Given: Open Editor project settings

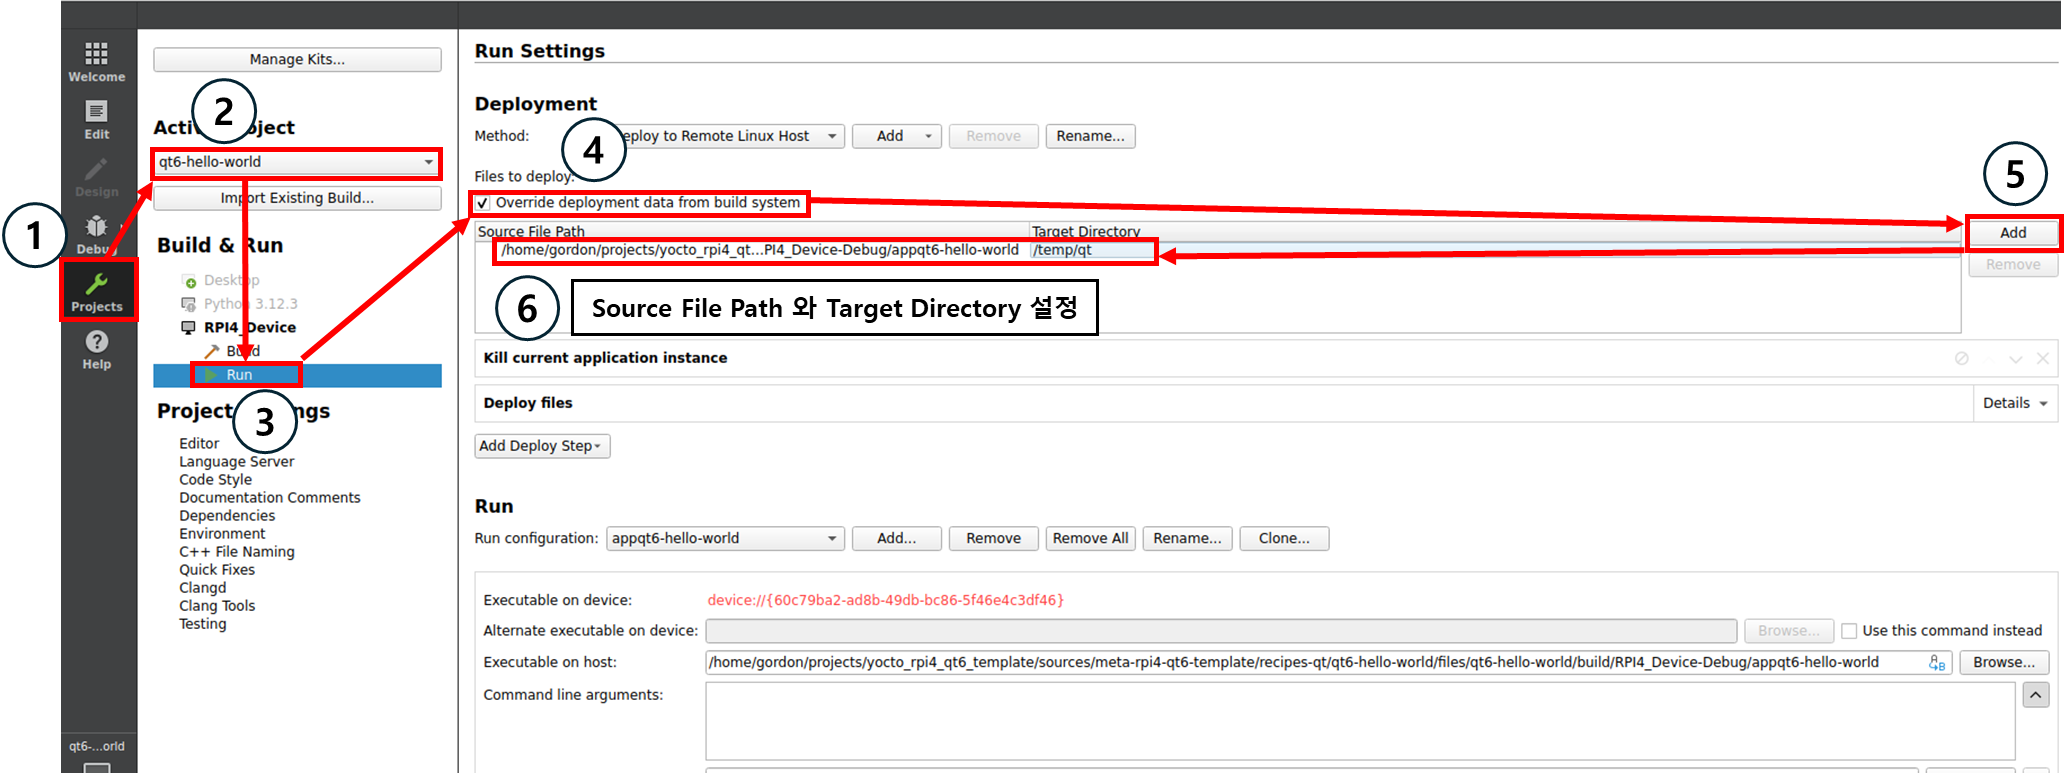Looking at the screenshot, I should tap(199, 443).
